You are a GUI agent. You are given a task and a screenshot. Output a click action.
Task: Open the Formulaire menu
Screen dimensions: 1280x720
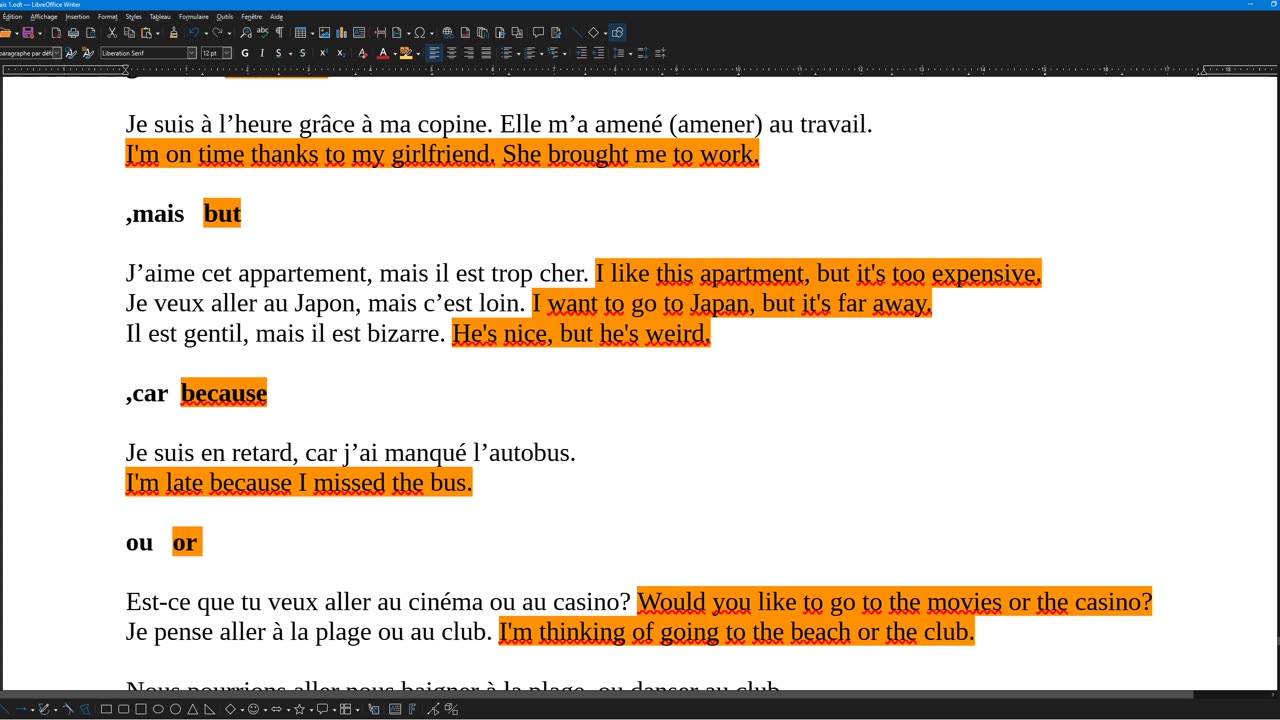(194, 17)
